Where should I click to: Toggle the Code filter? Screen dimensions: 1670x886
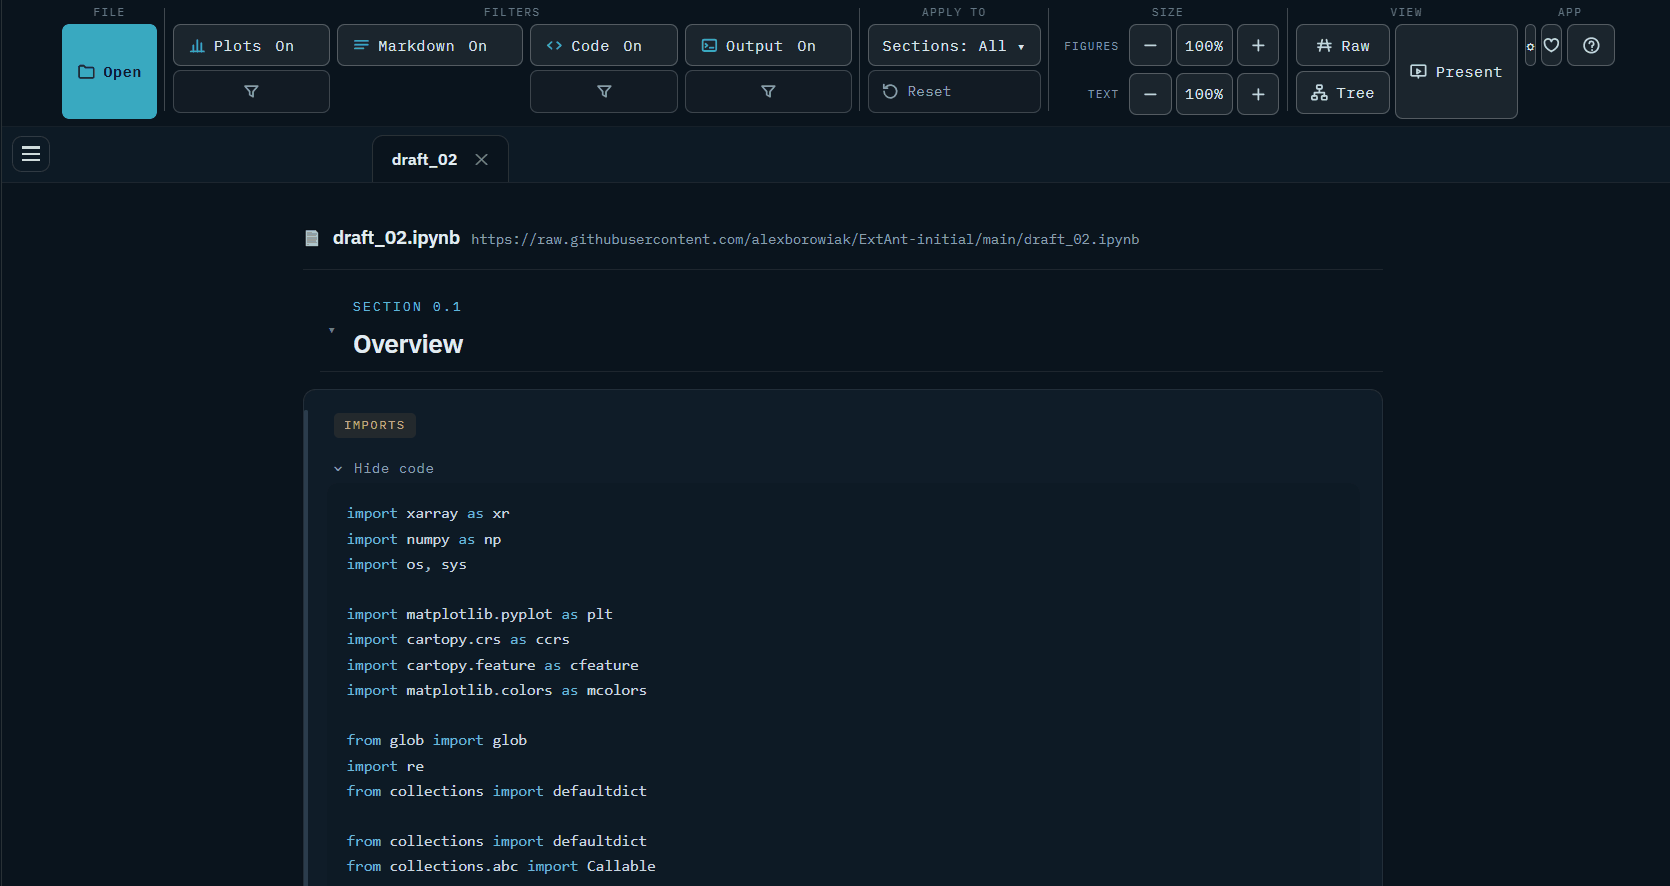pyautogui.click(x=604, y=46)
